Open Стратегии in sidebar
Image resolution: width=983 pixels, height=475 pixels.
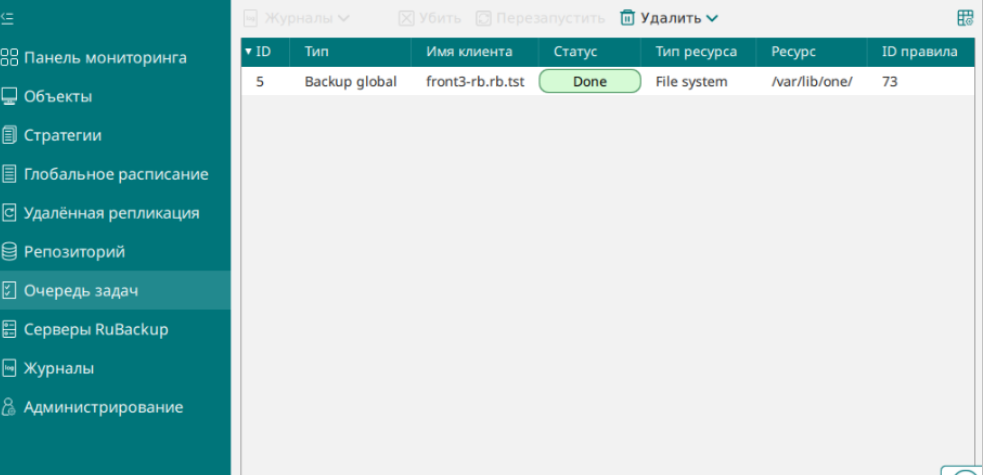pos(63,135)
